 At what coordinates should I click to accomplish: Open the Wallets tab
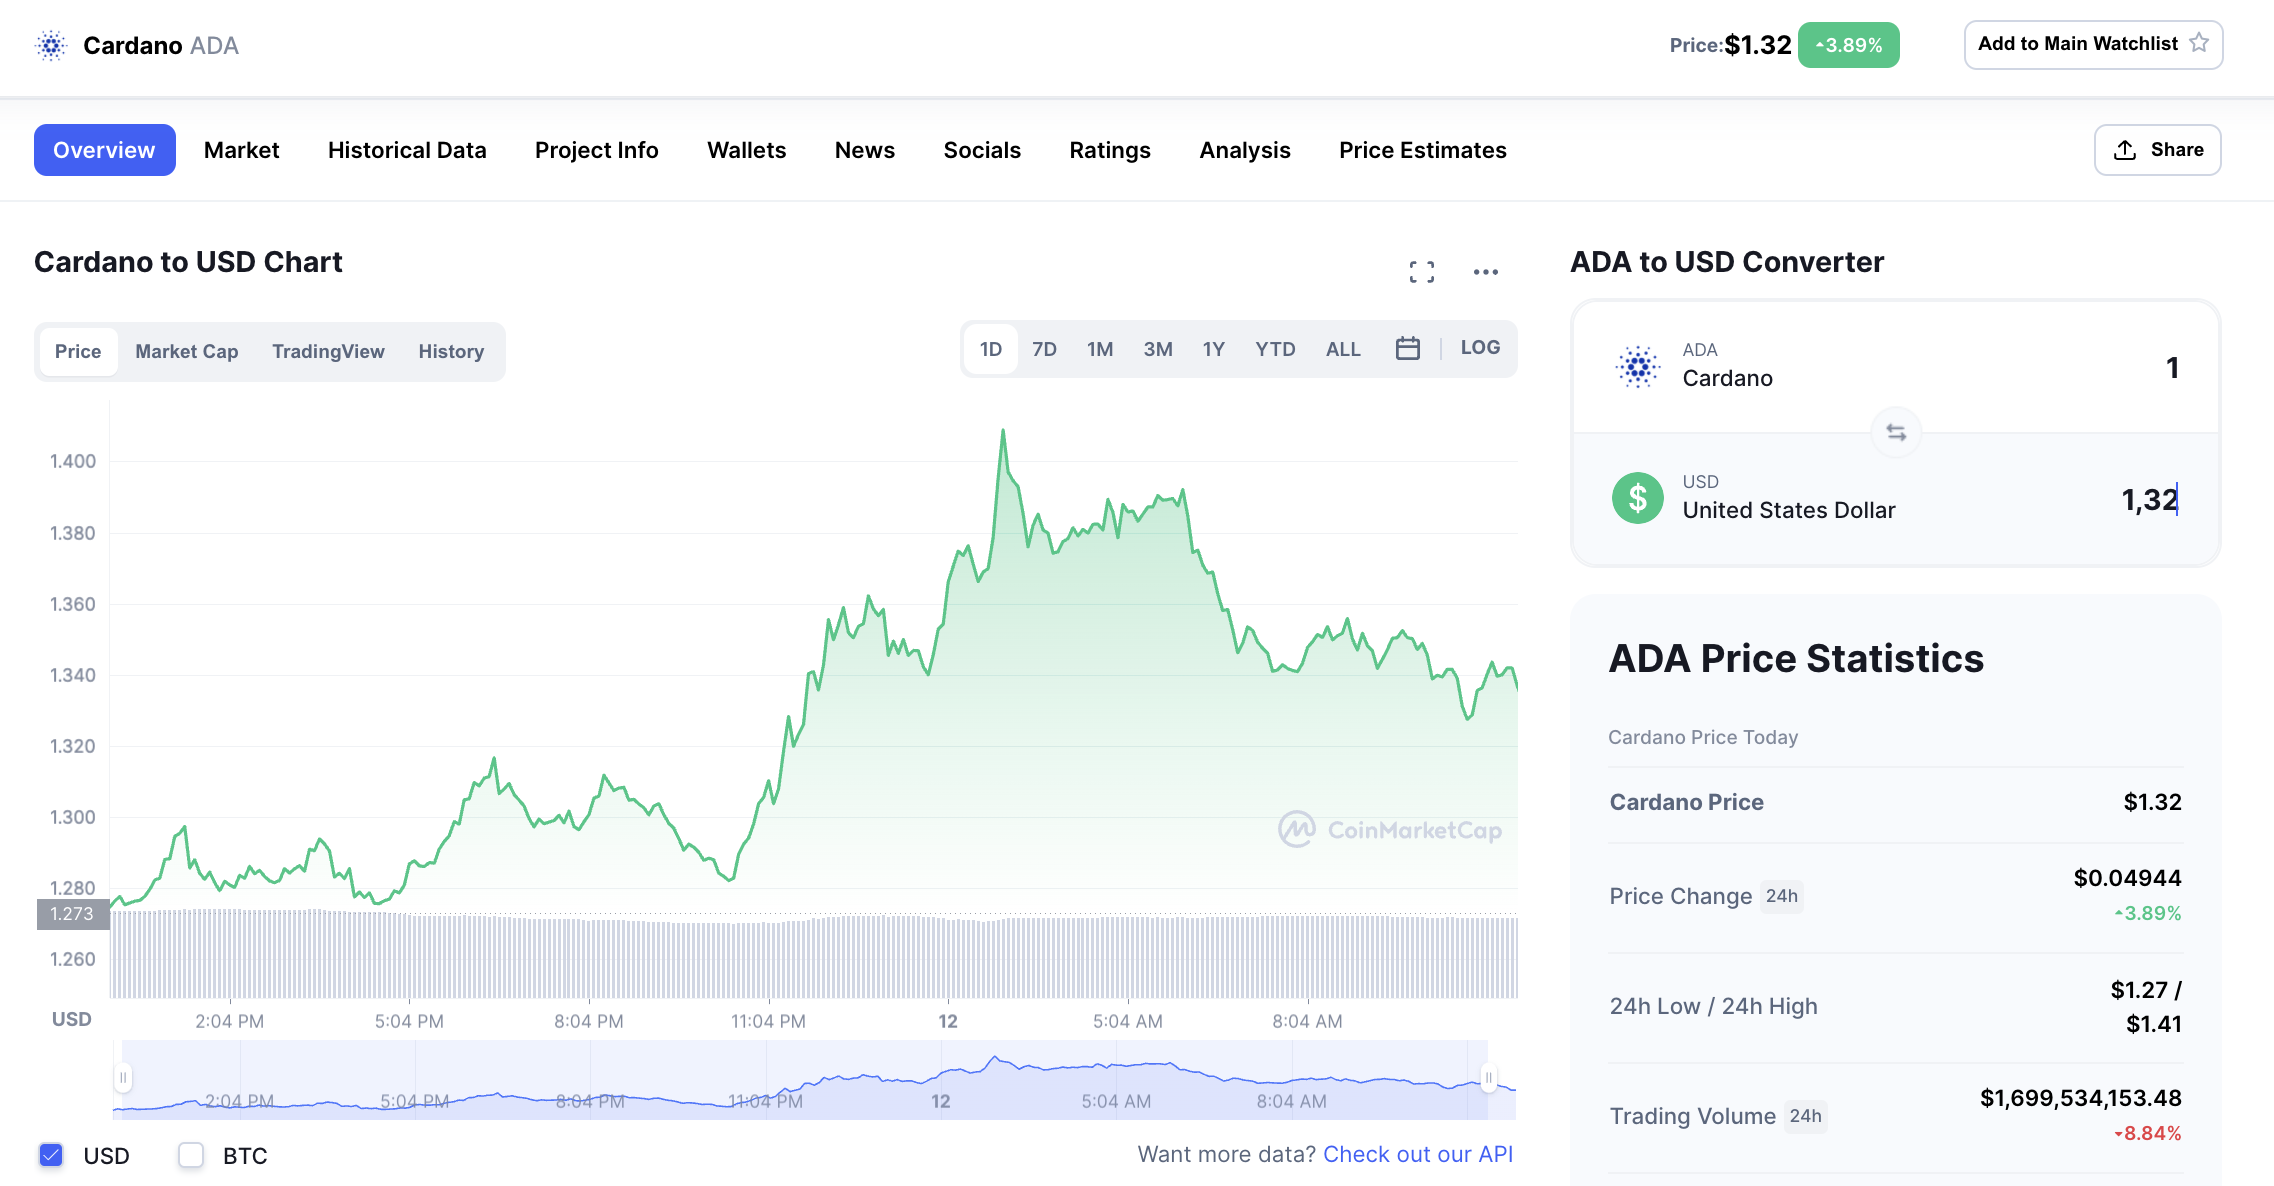coord(747,150)
